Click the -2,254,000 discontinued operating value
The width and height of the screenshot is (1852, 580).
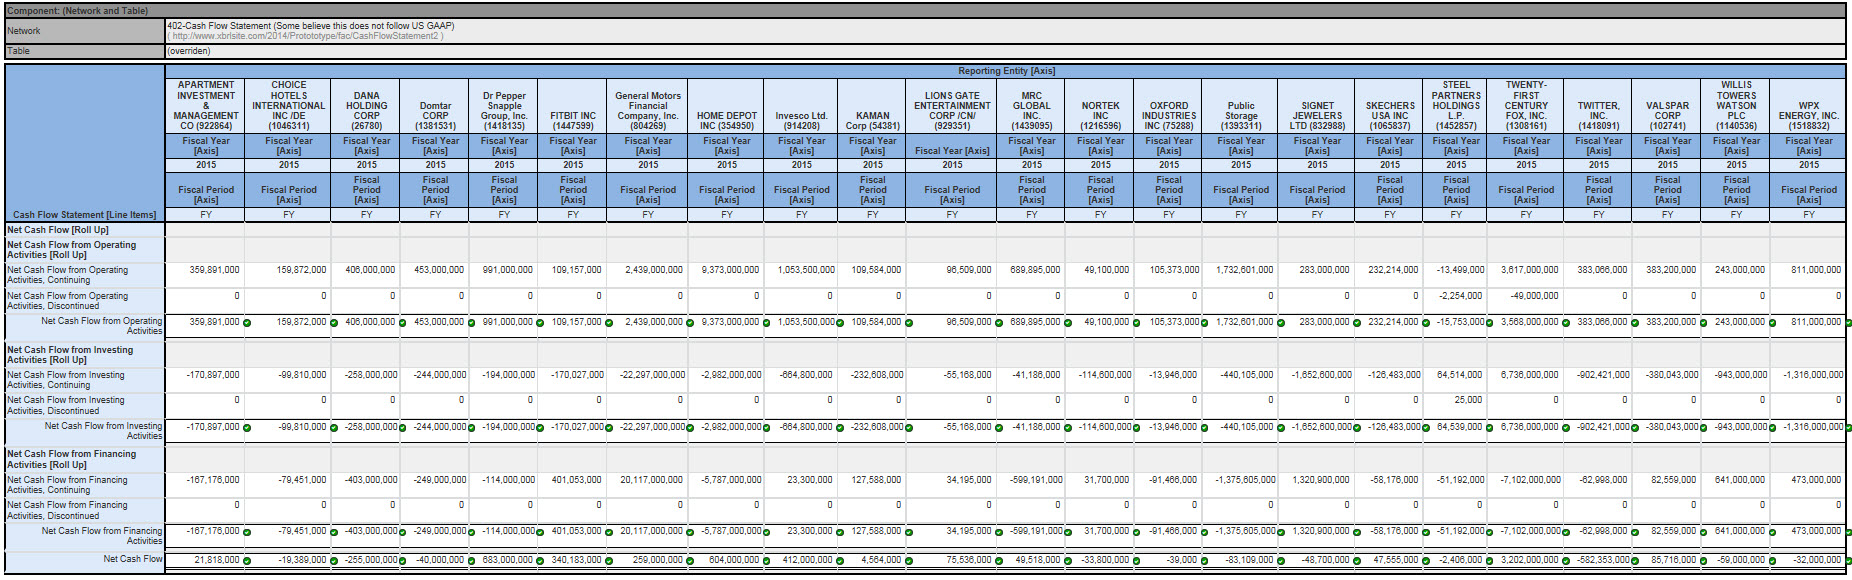[x=1460, y=296]
